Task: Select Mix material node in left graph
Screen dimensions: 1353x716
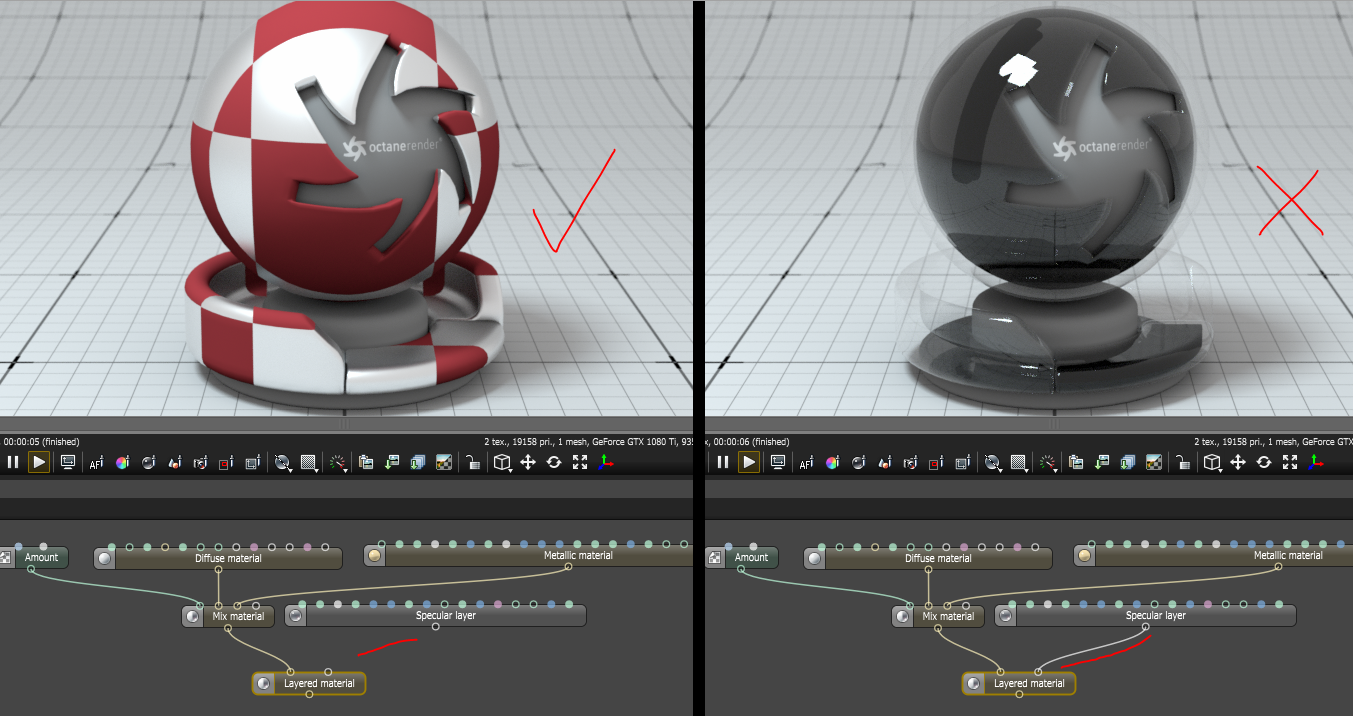Action: click(x=228, y=616)
